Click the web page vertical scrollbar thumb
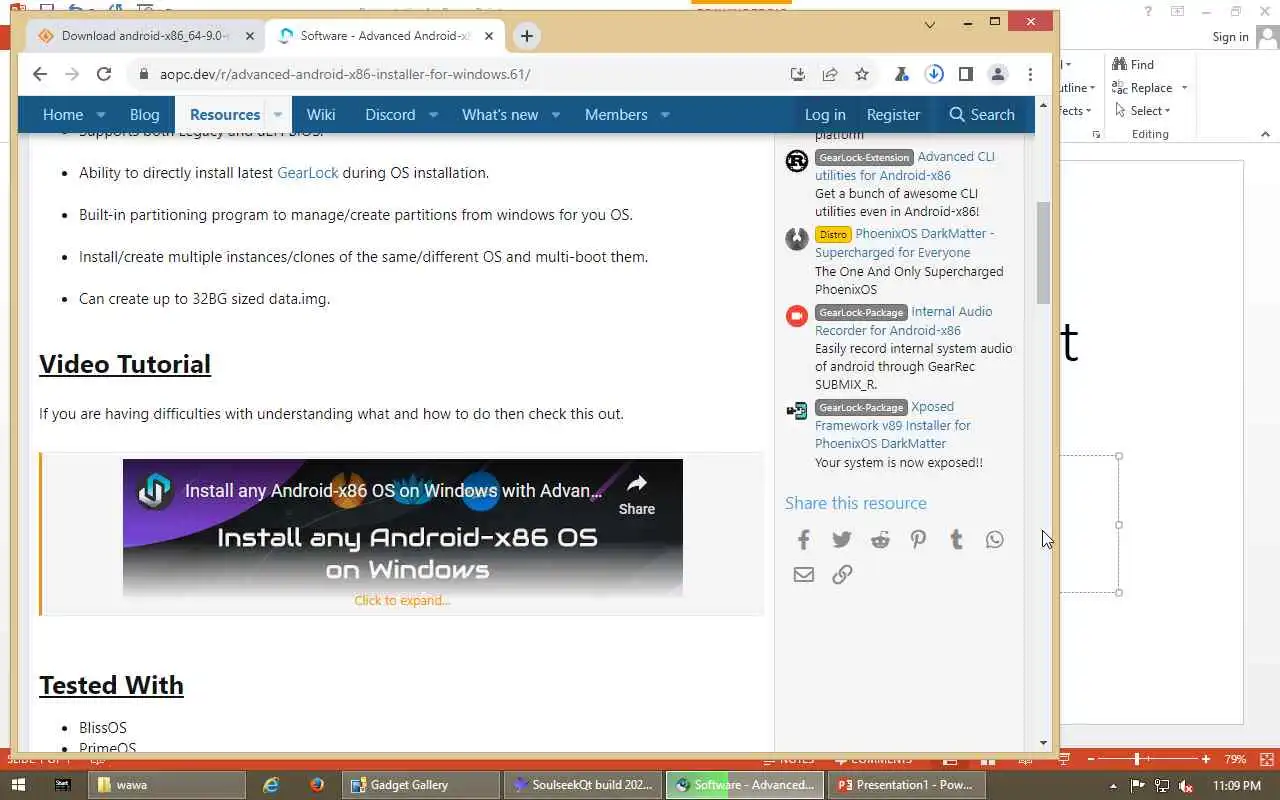 [x=1043, y=253]
